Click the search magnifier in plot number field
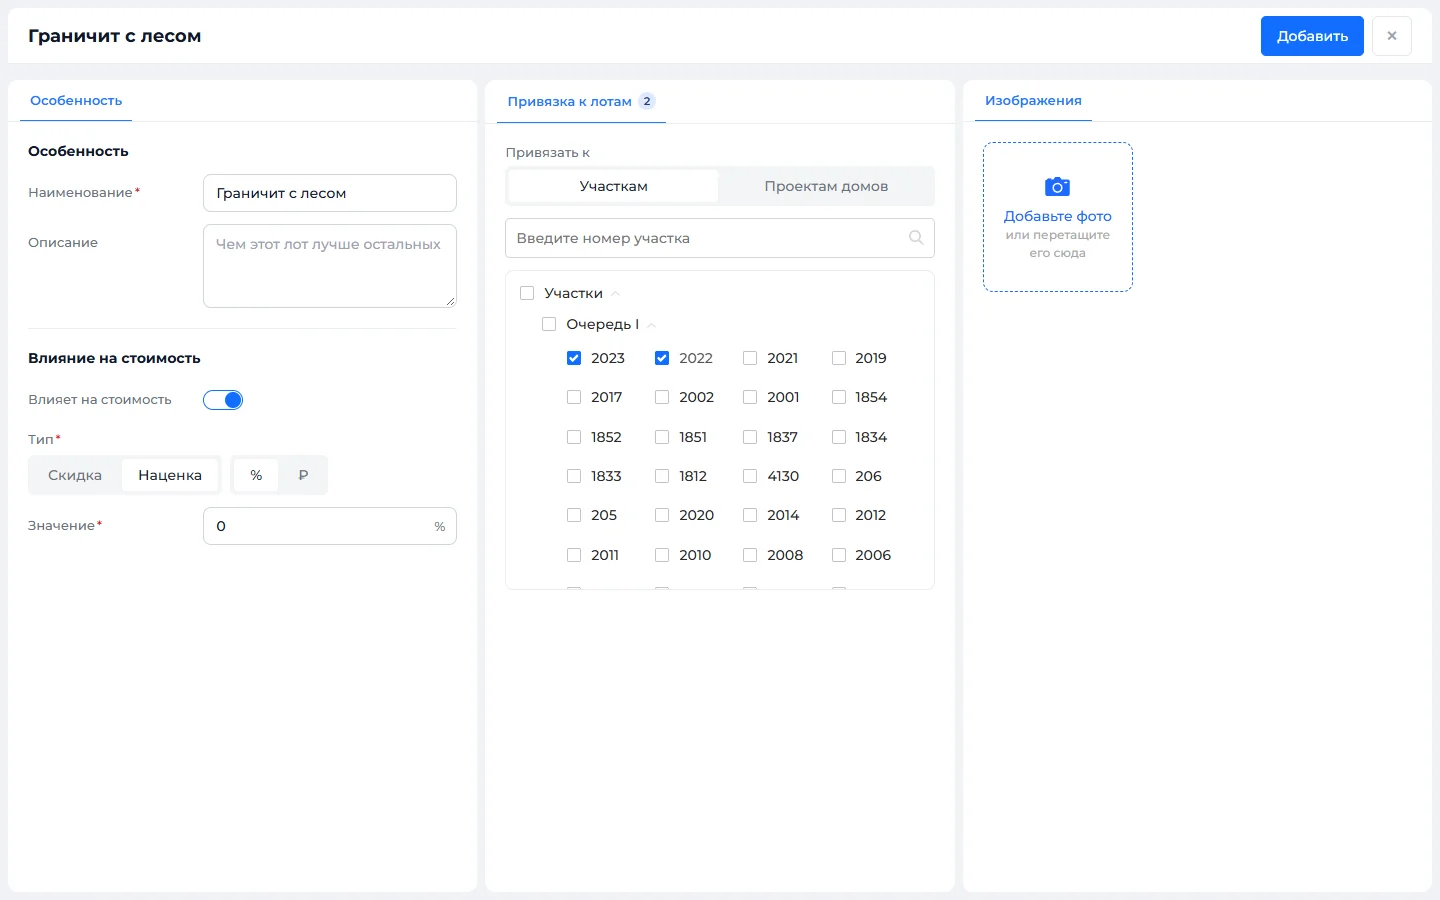Image resolution: width=1440 pixels, height=900 pixels. pyautogui.click(x=915, y=238)
